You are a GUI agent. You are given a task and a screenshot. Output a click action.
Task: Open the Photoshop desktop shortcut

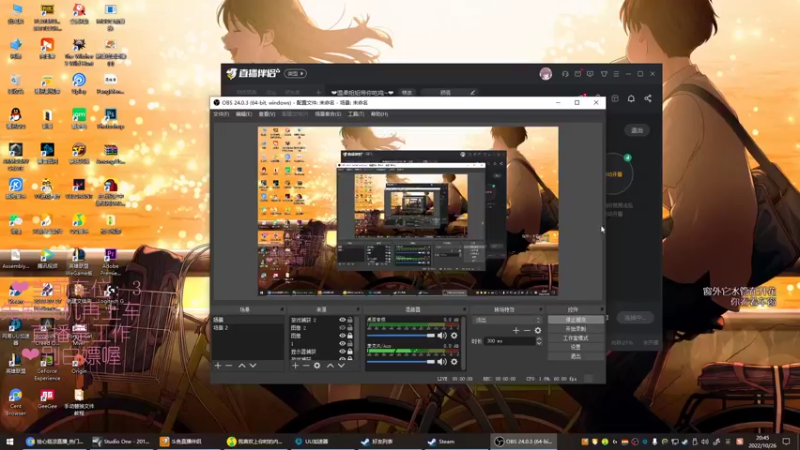click(x=110, y=119)
